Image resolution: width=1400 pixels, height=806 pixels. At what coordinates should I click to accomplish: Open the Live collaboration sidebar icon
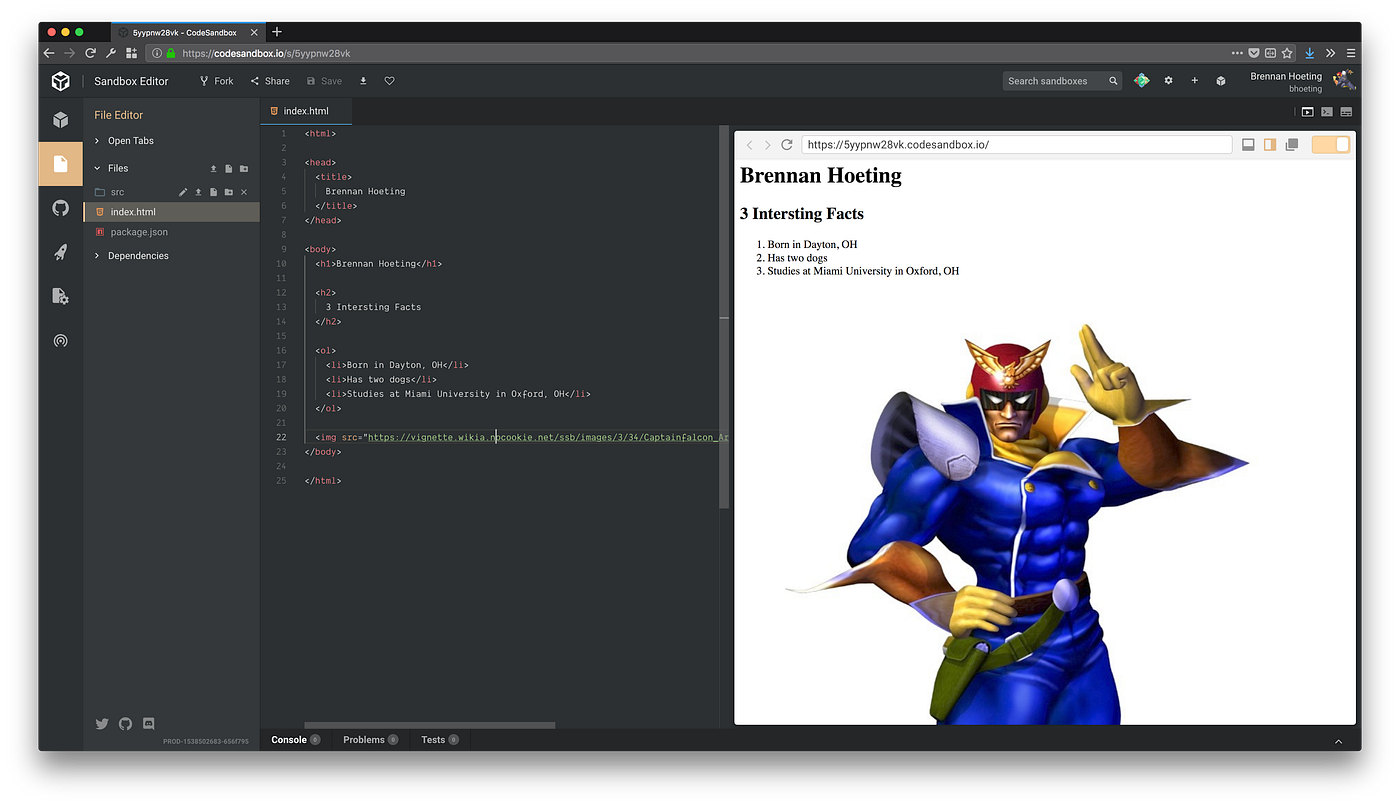(x=60, y=340)
